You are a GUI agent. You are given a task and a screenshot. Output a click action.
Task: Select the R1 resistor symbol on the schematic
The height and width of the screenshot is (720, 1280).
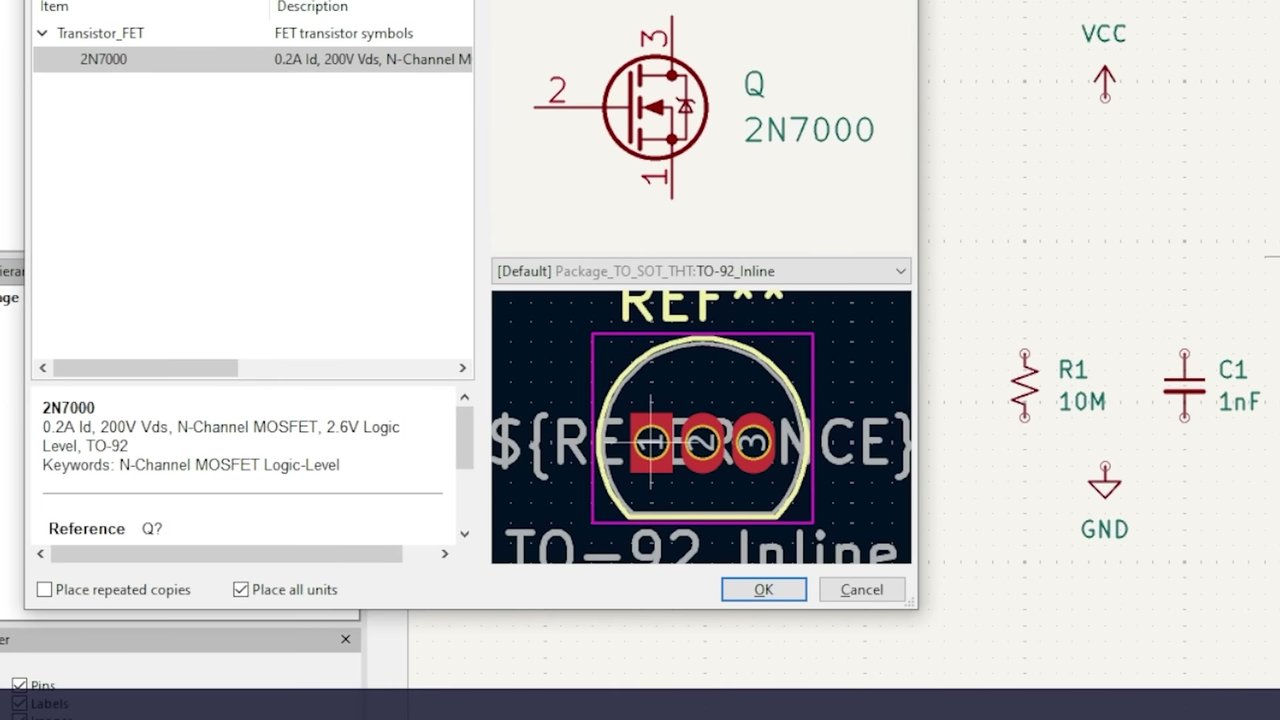coord(1024,385)
